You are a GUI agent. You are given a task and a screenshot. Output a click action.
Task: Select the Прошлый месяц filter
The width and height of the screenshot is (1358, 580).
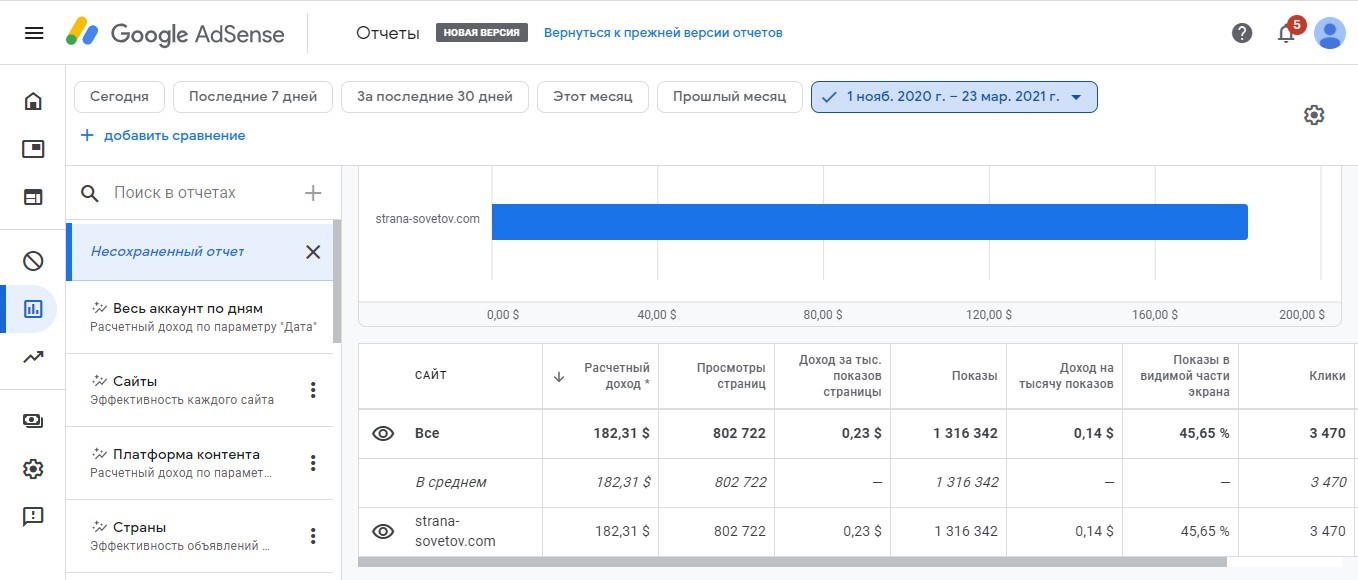[729, 97]
